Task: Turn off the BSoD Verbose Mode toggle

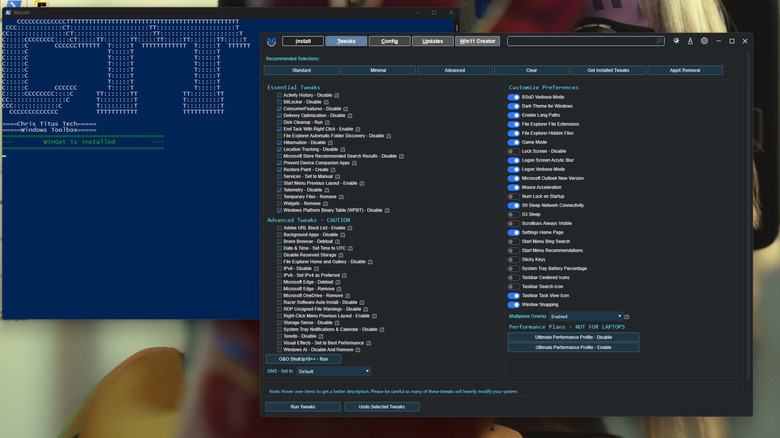Action: (x=514, y=97)
